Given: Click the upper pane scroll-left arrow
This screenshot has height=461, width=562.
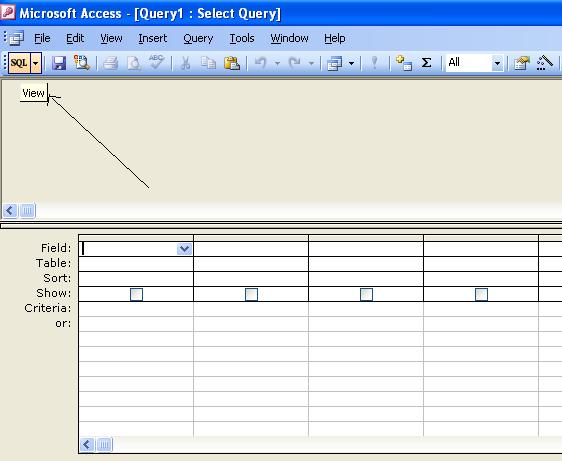Looking at the screenshot, I should (x=10, y=210).
